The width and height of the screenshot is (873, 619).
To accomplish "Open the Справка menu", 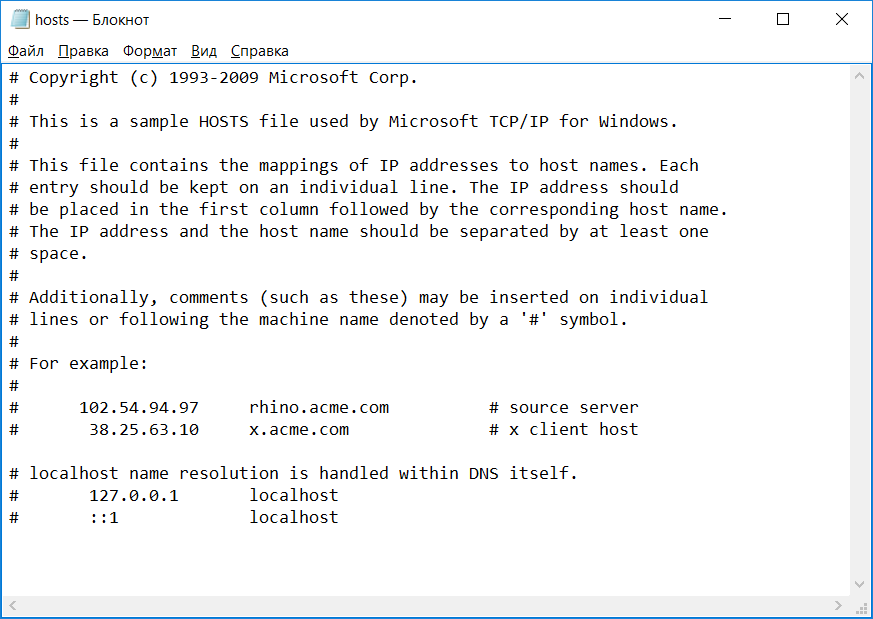I will pos(259,51).
